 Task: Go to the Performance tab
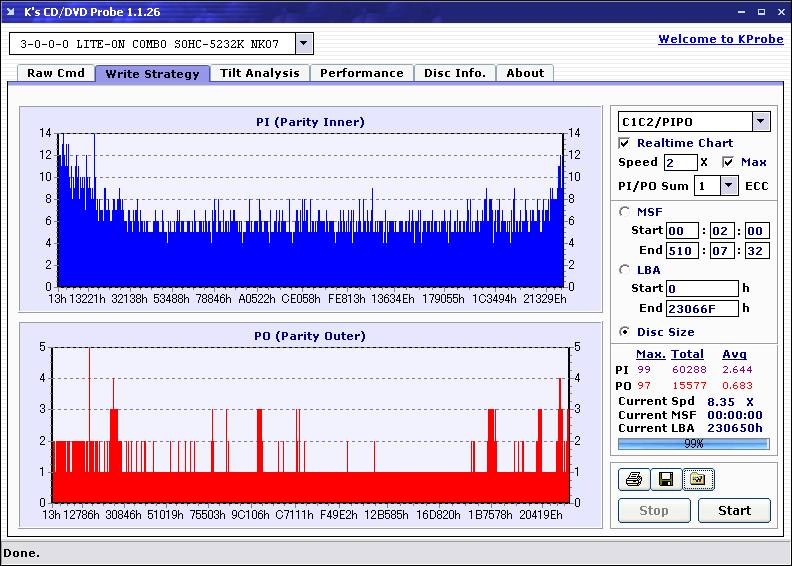click(x=361, y=73)
